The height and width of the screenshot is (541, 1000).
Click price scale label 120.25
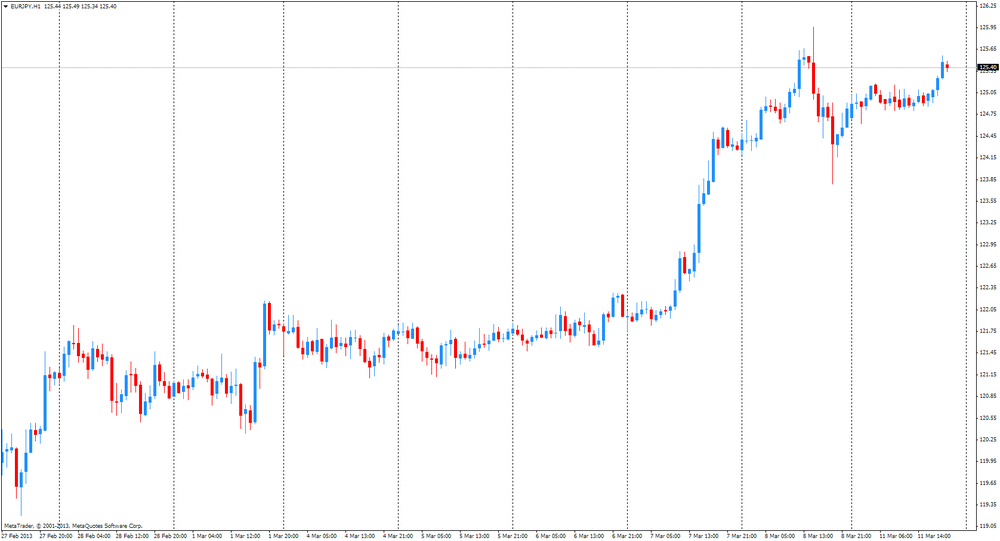988,439
